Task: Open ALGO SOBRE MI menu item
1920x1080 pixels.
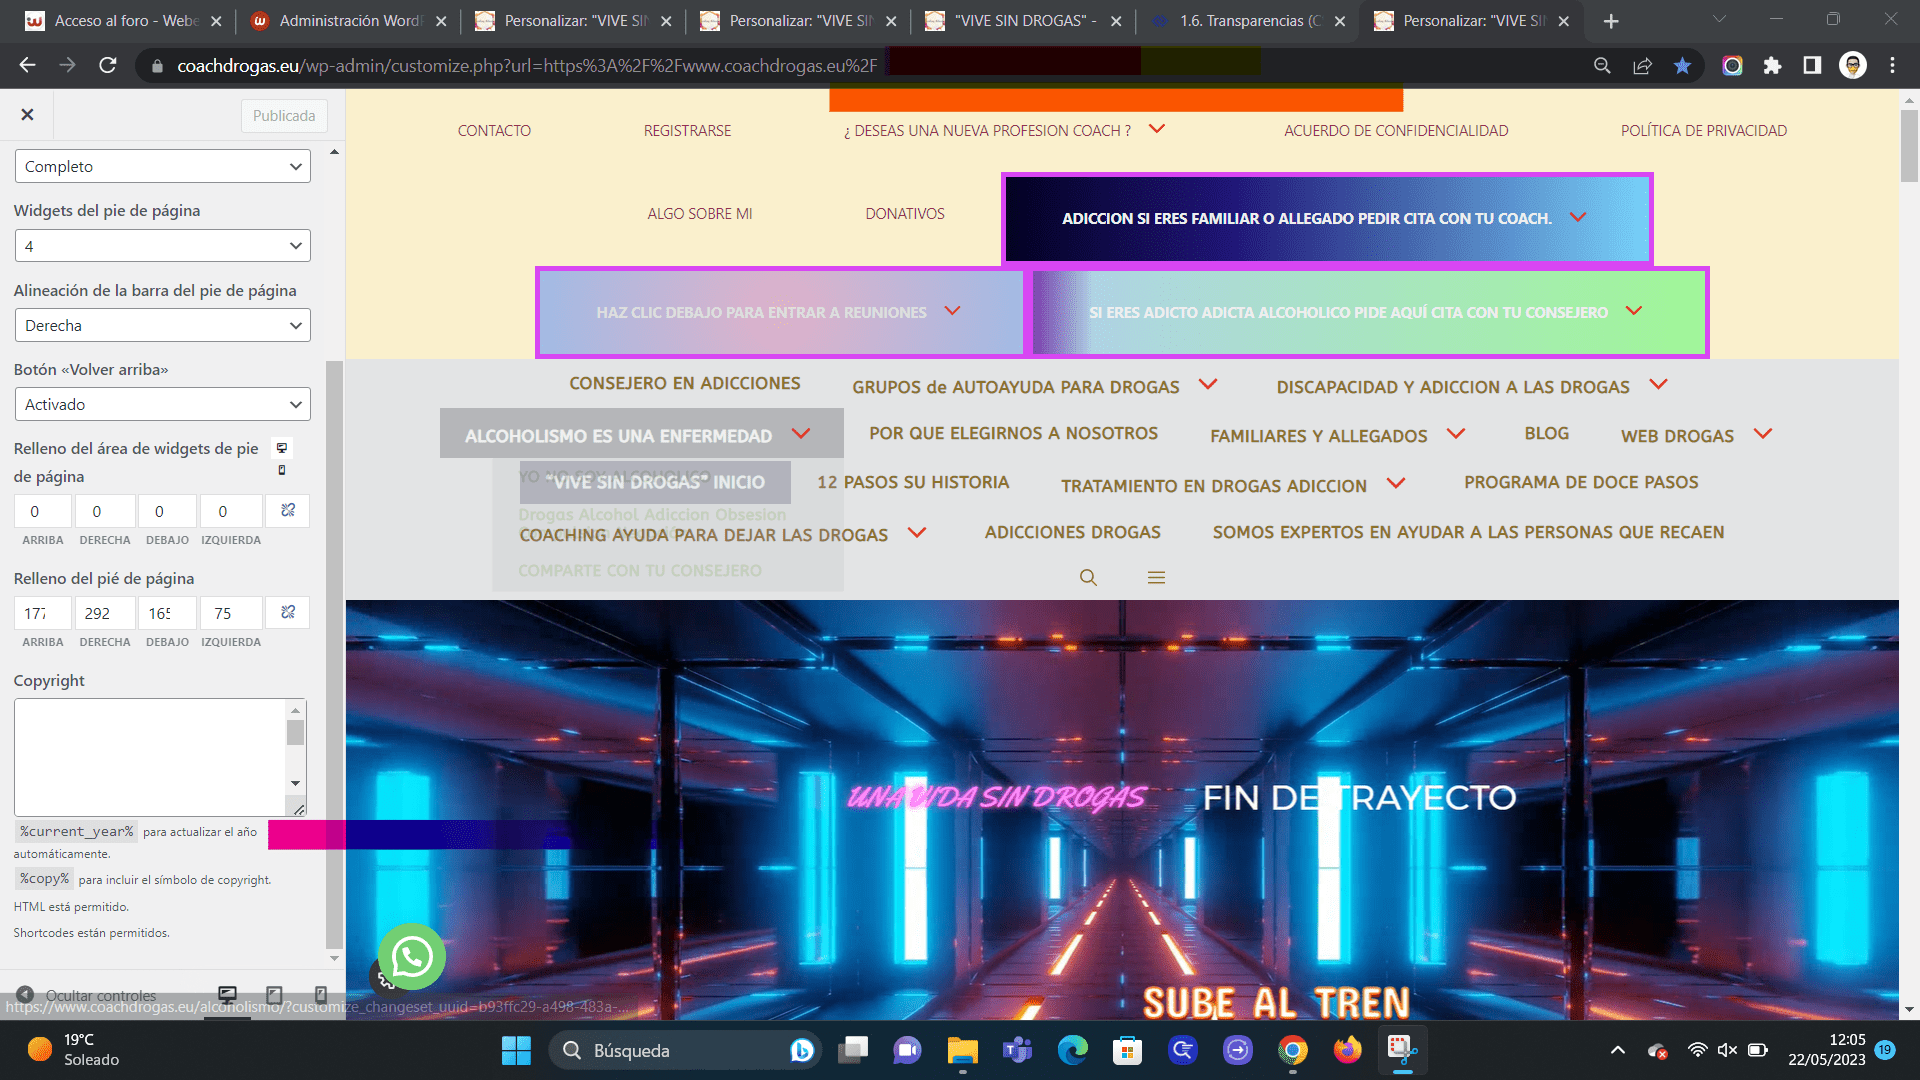Action: (699, 214)
